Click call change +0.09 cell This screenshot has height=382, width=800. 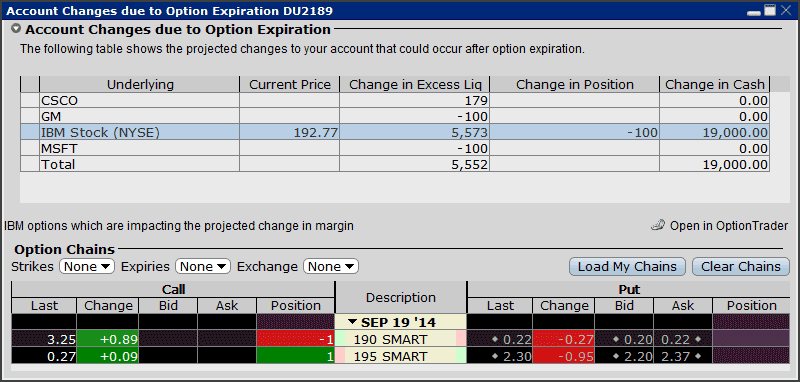[108, 356]
